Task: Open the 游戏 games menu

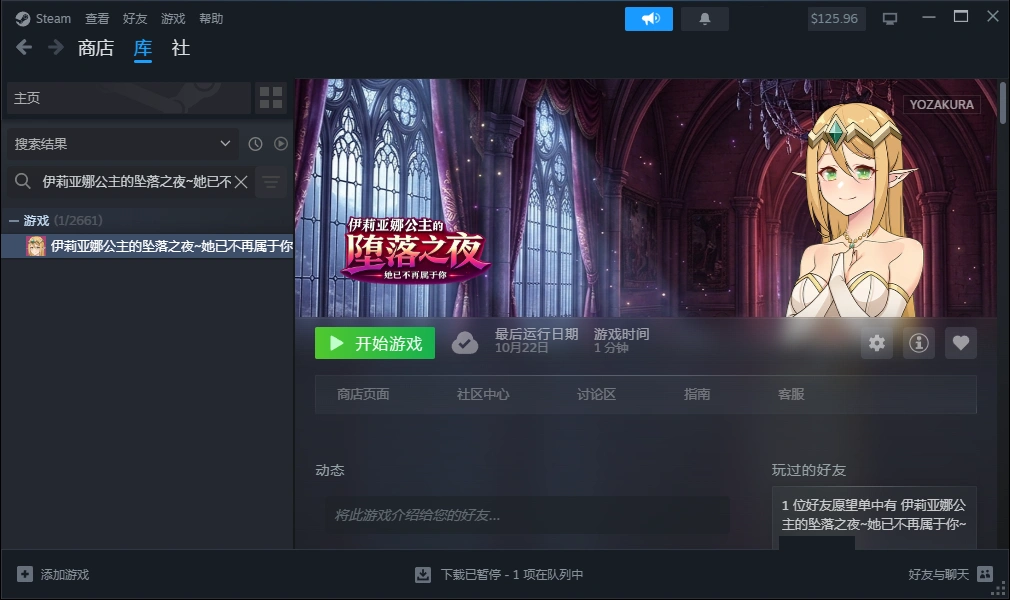Action: (173, 19)
